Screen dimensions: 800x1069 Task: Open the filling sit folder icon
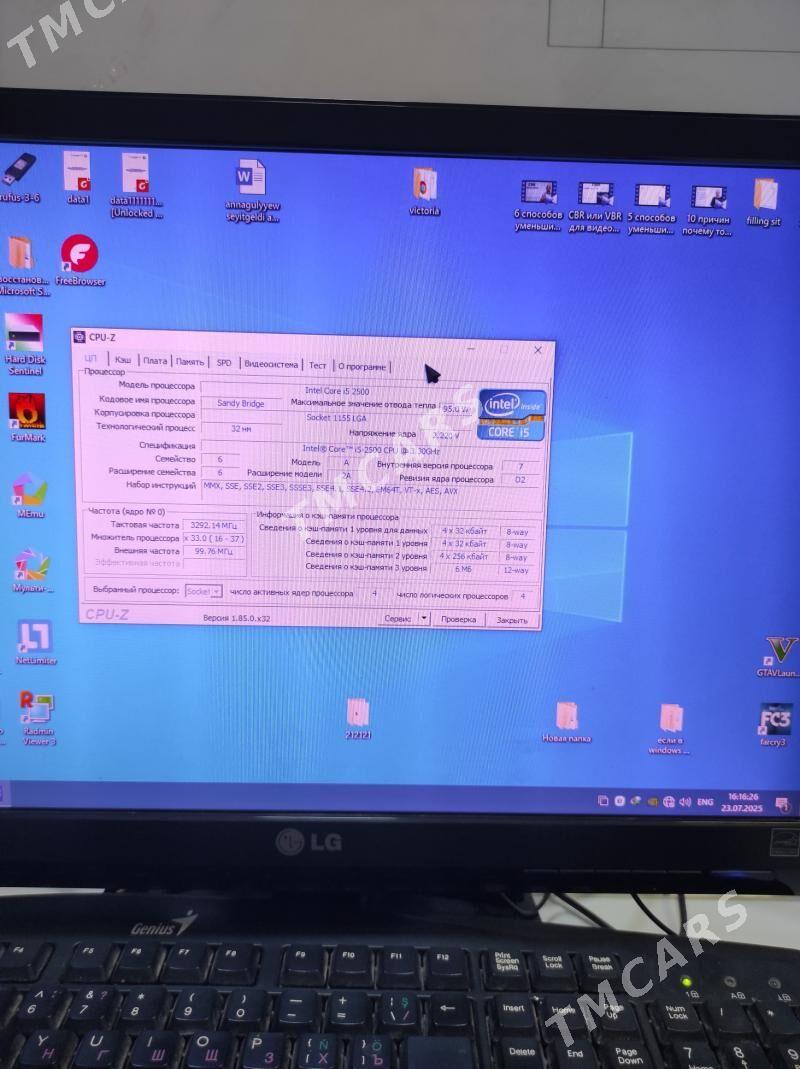pos(764,202)
